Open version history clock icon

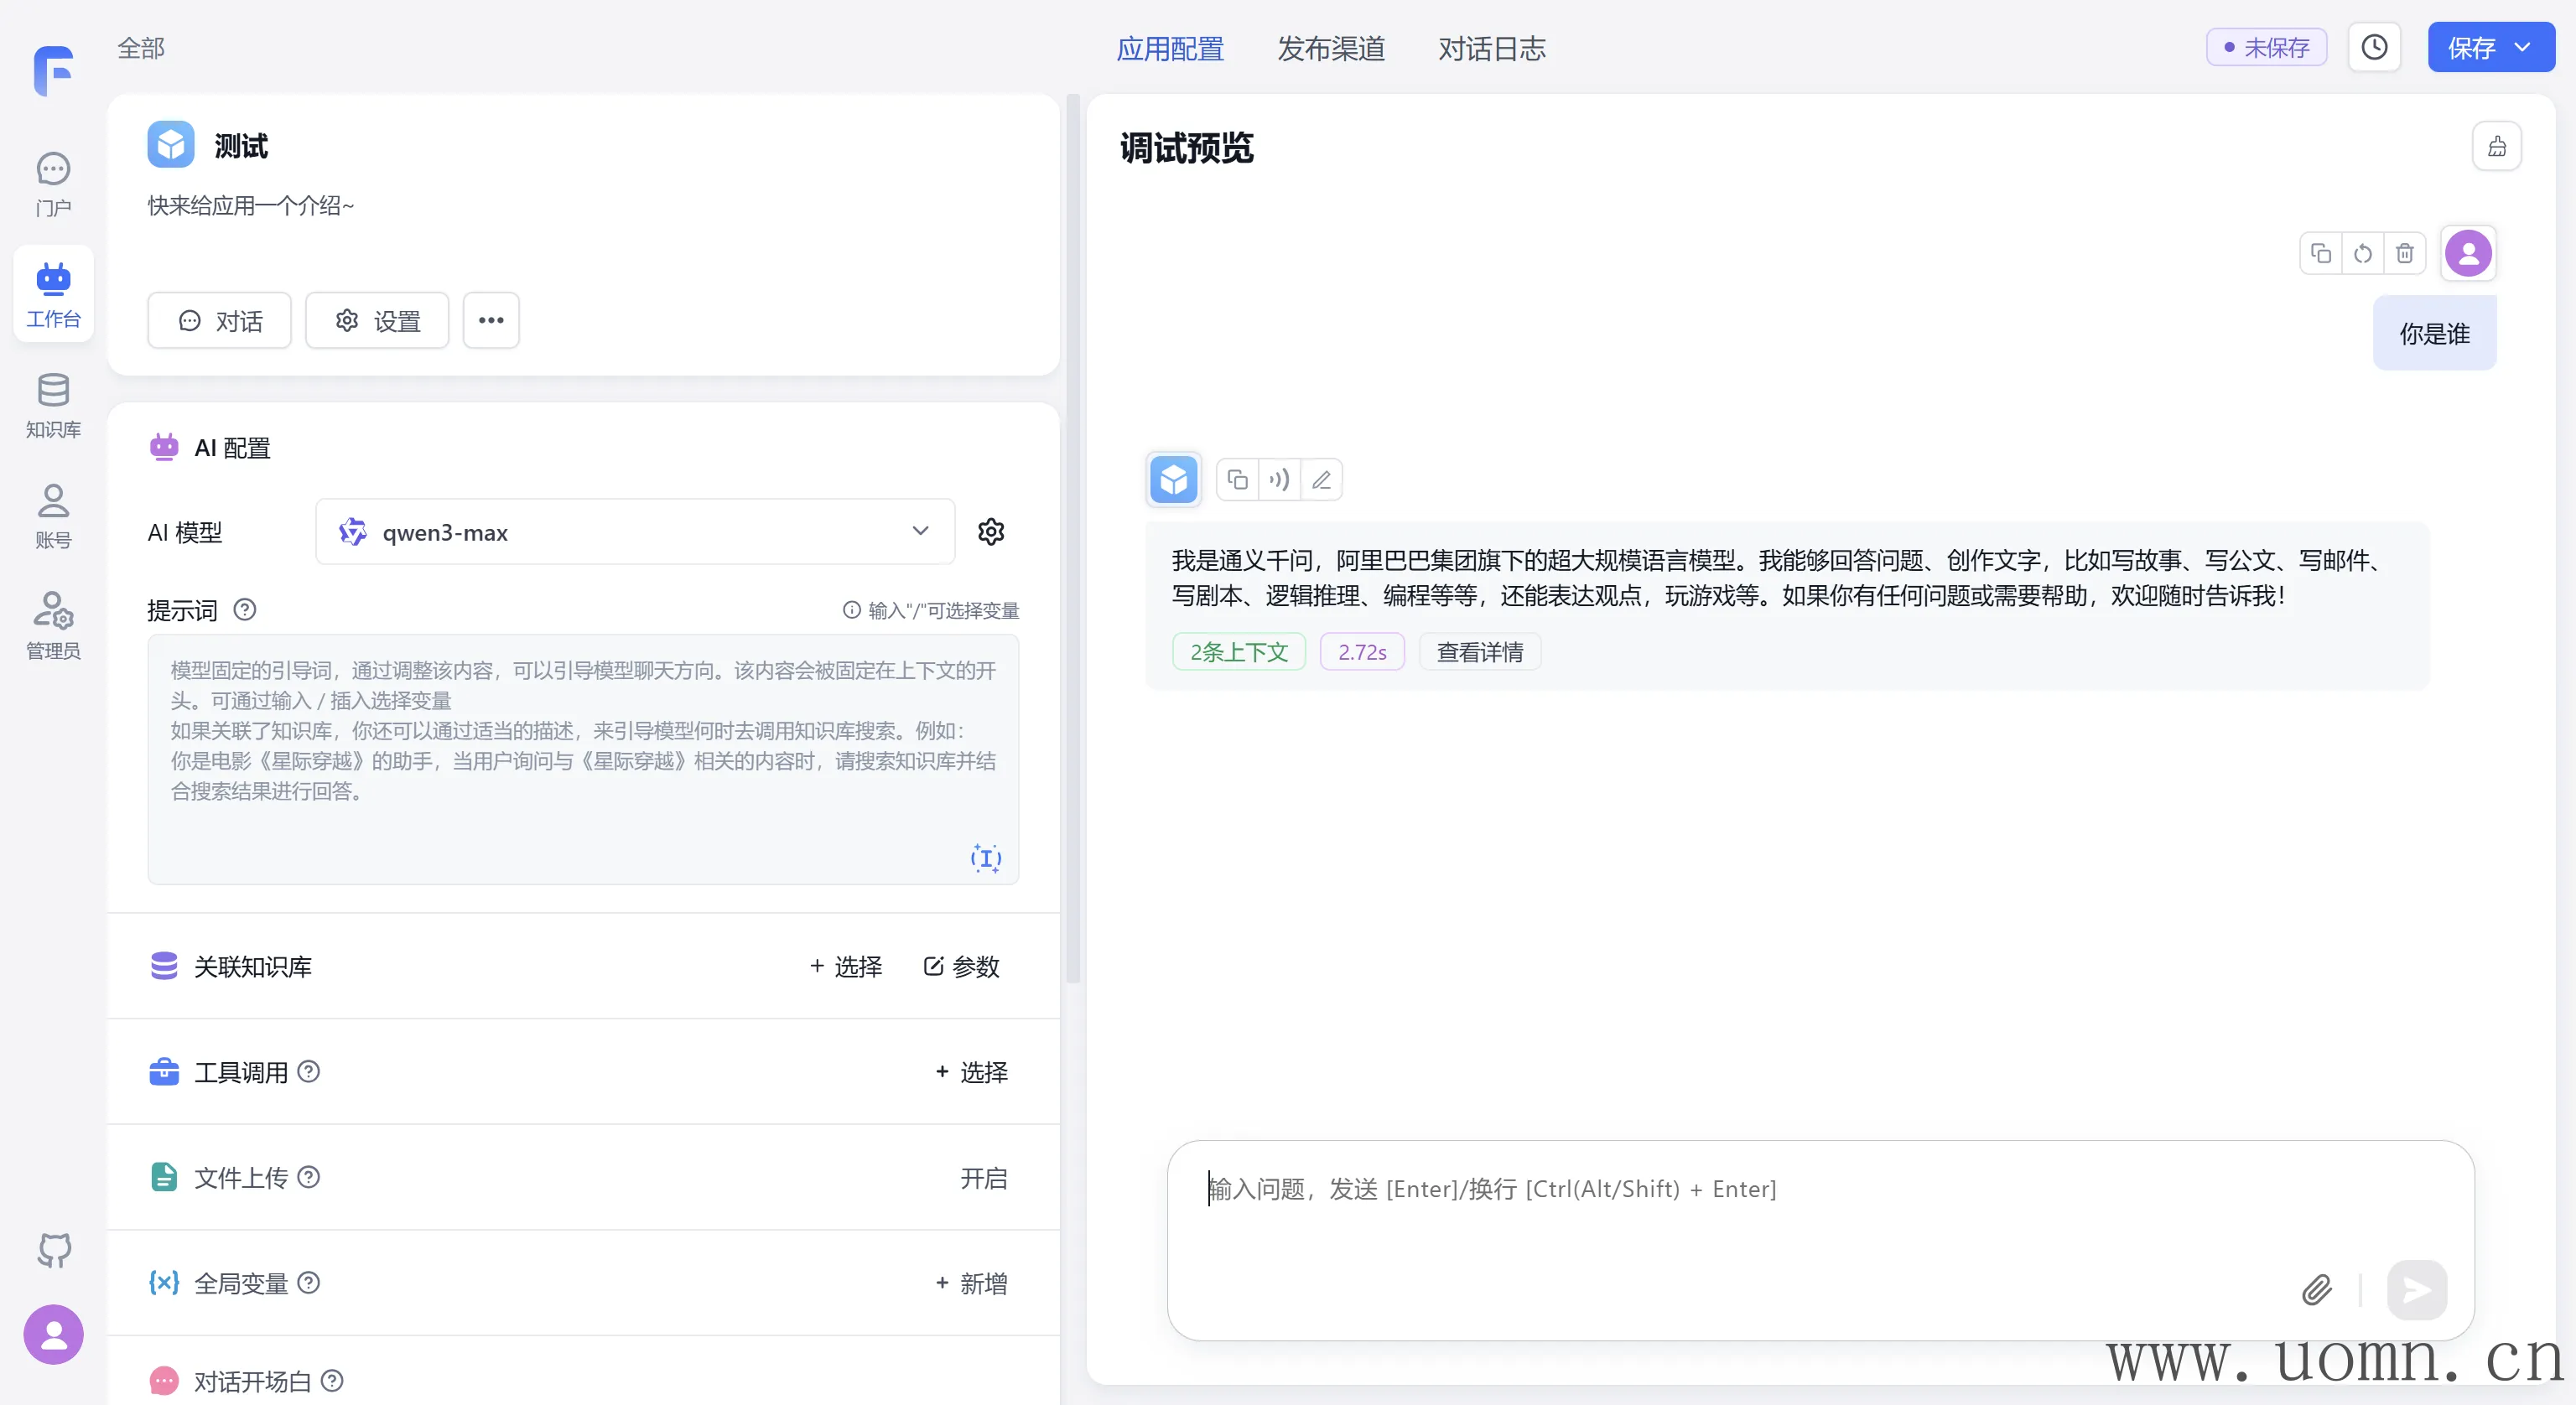click(2374, 47)
